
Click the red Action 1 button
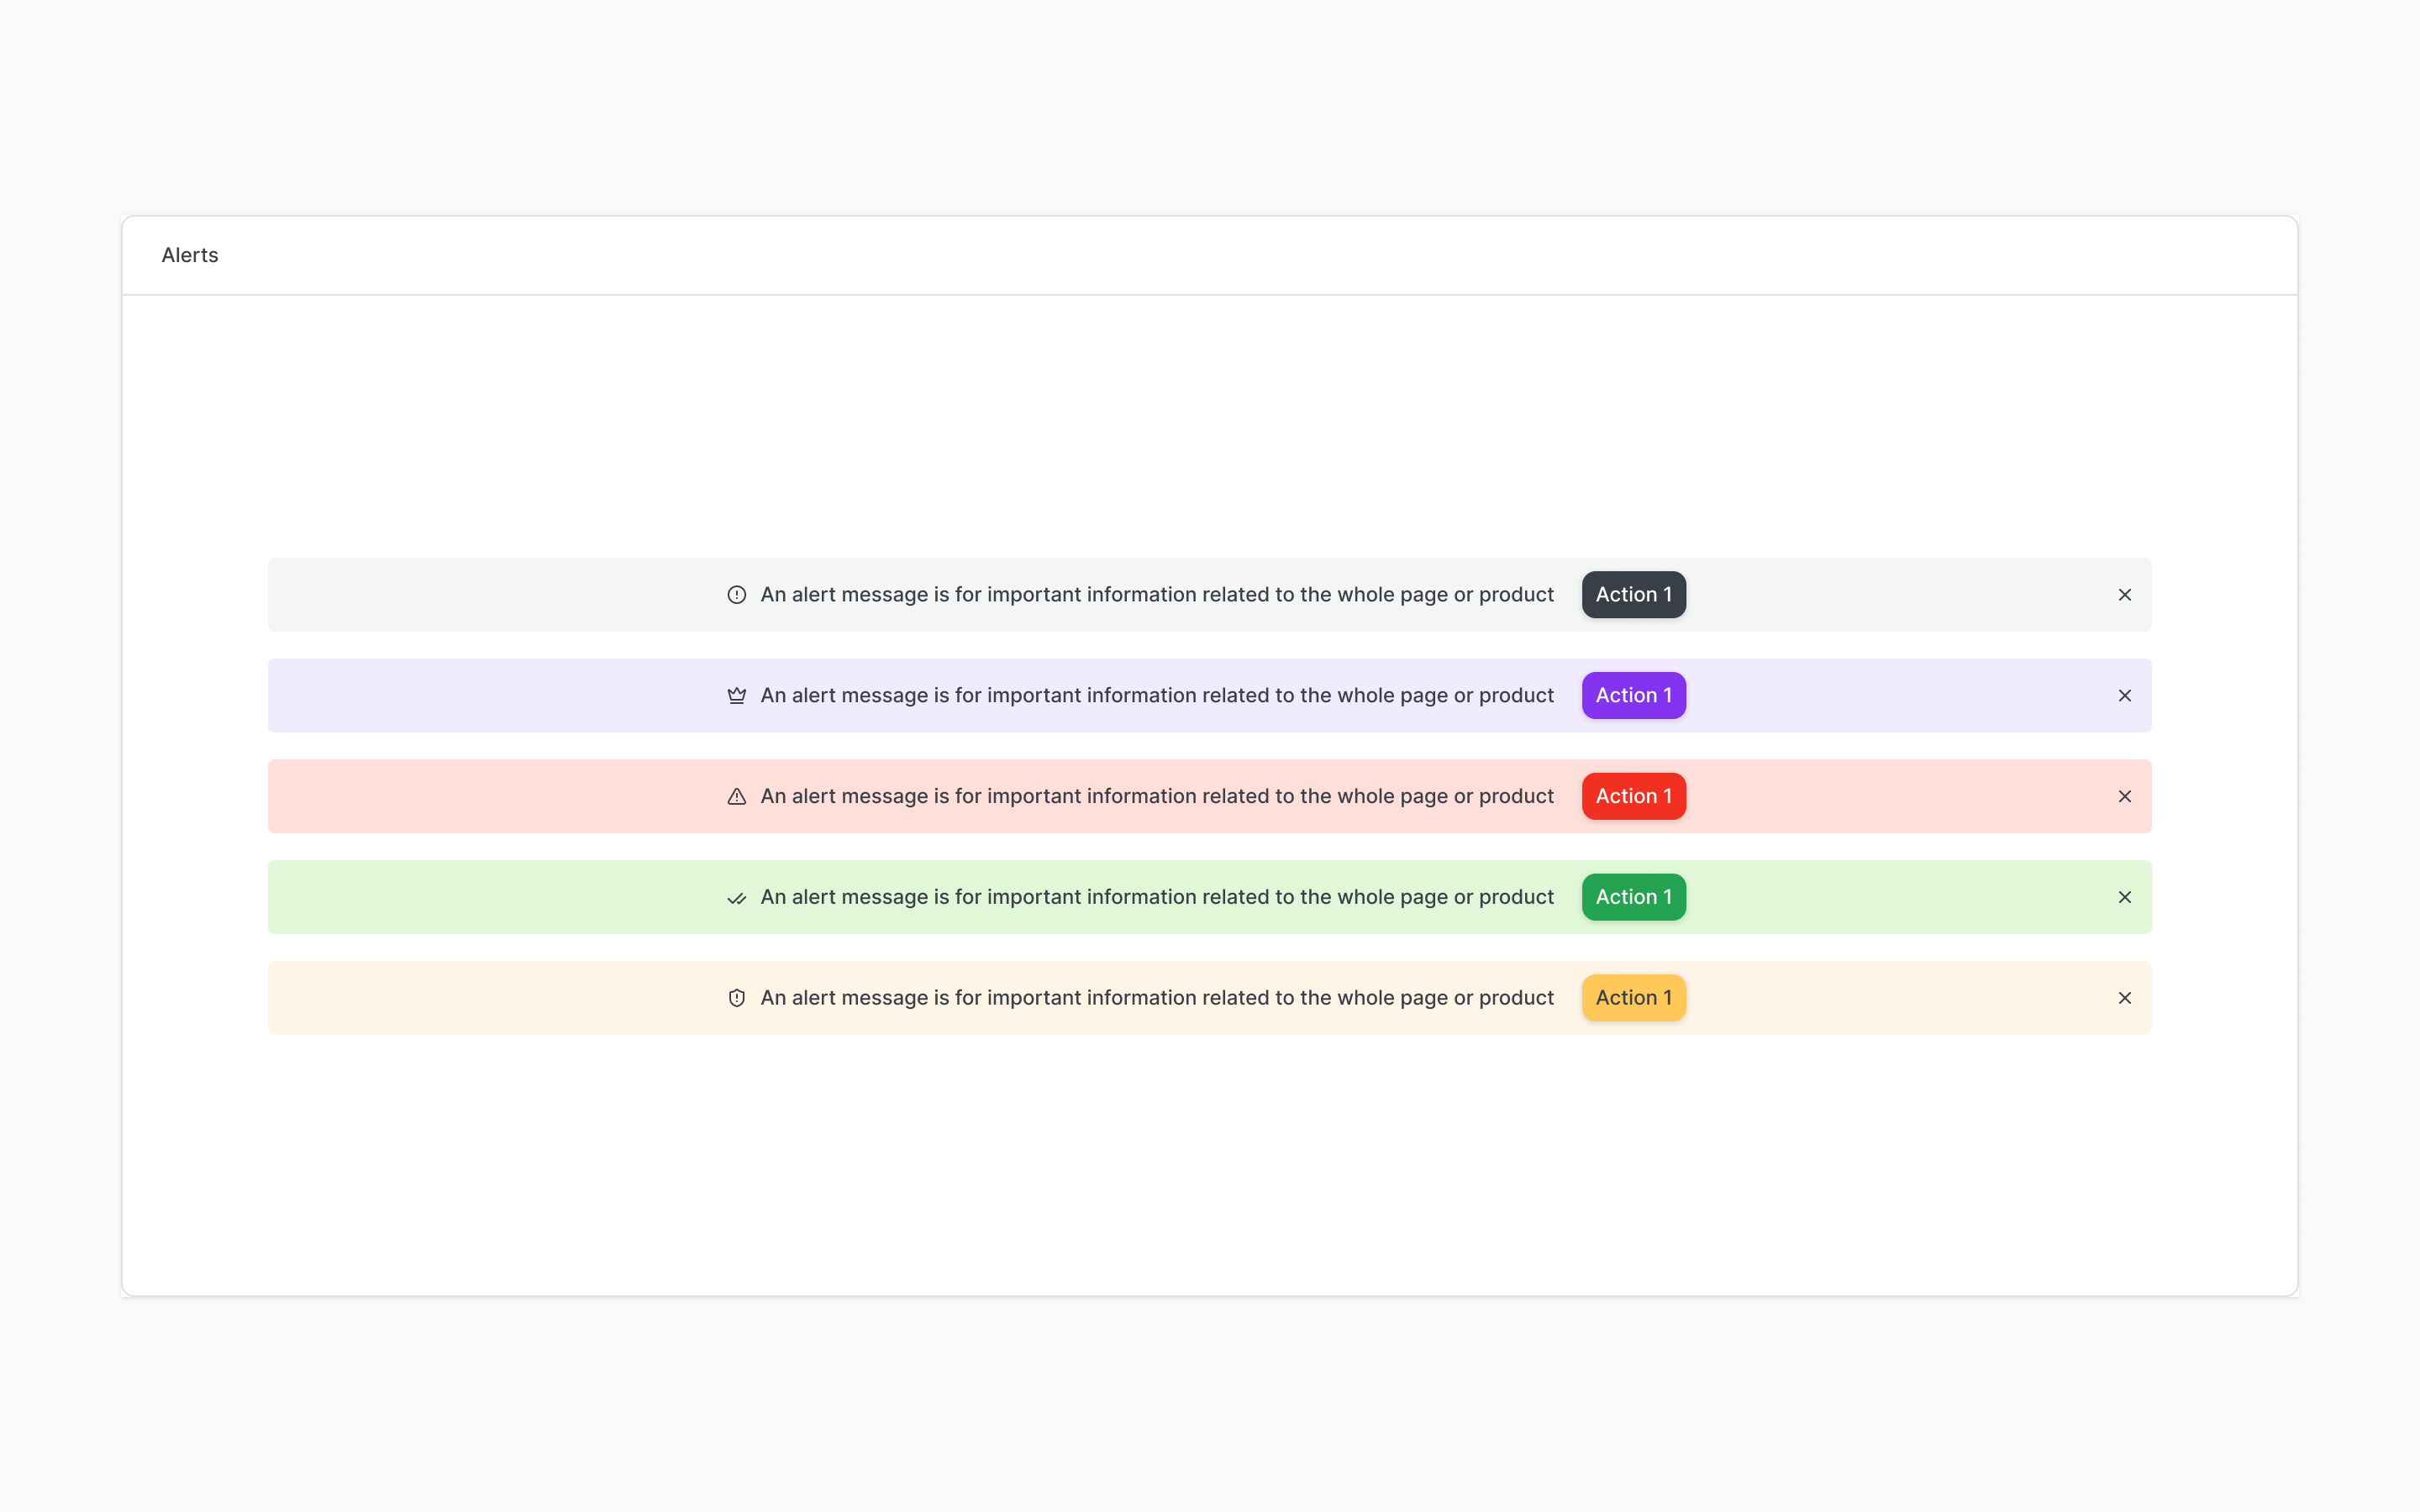1633,796
